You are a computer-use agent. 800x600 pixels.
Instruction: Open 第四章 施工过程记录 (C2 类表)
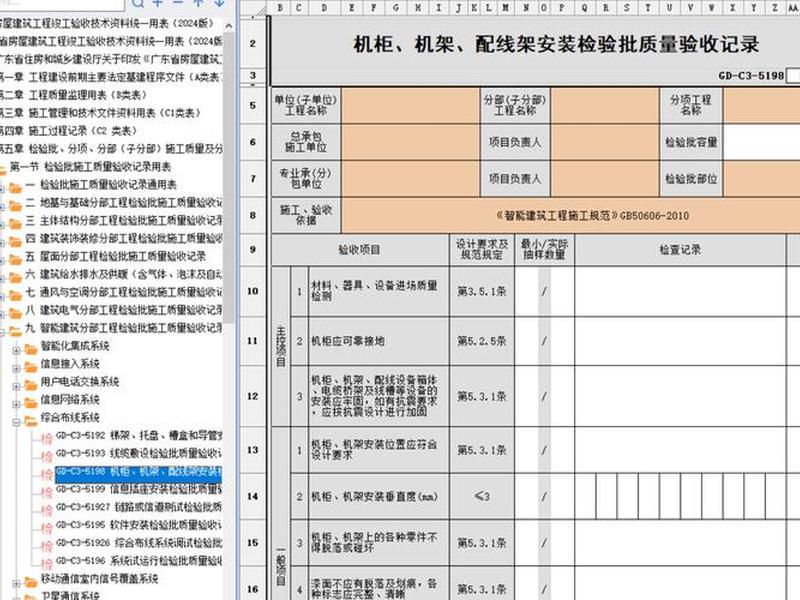pos(68,131)
